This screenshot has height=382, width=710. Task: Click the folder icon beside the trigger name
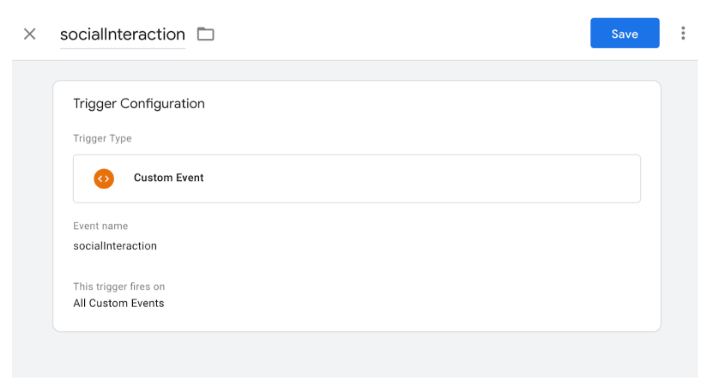click(206, 34)
